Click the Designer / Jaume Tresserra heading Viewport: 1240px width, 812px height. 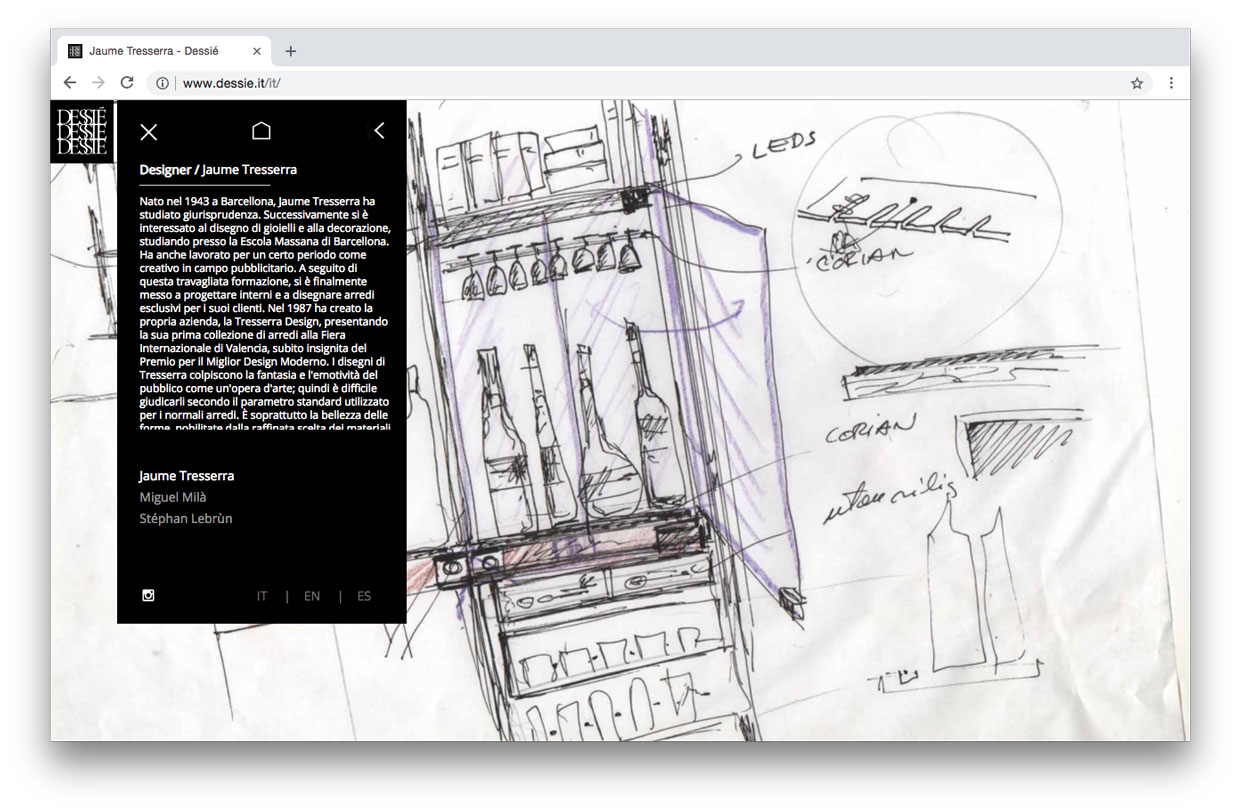[218, 170]
